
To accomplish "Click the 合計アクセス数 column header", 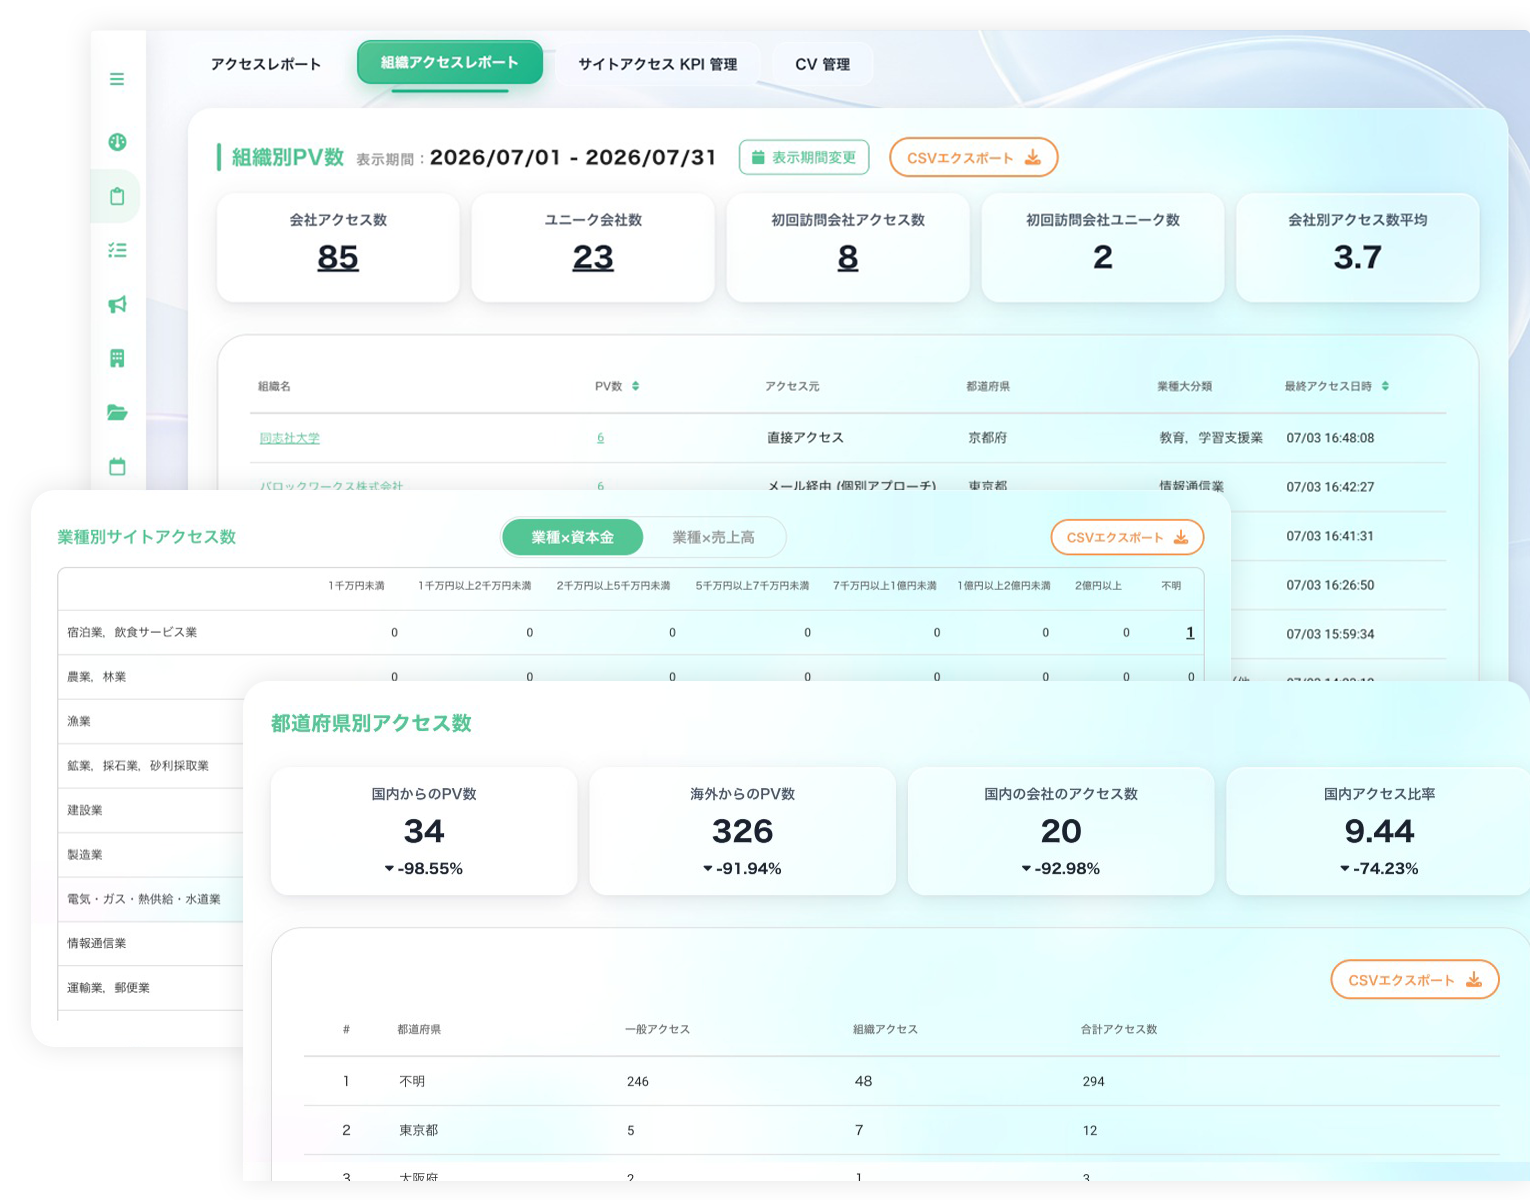I will [x=1119, y=1029].
